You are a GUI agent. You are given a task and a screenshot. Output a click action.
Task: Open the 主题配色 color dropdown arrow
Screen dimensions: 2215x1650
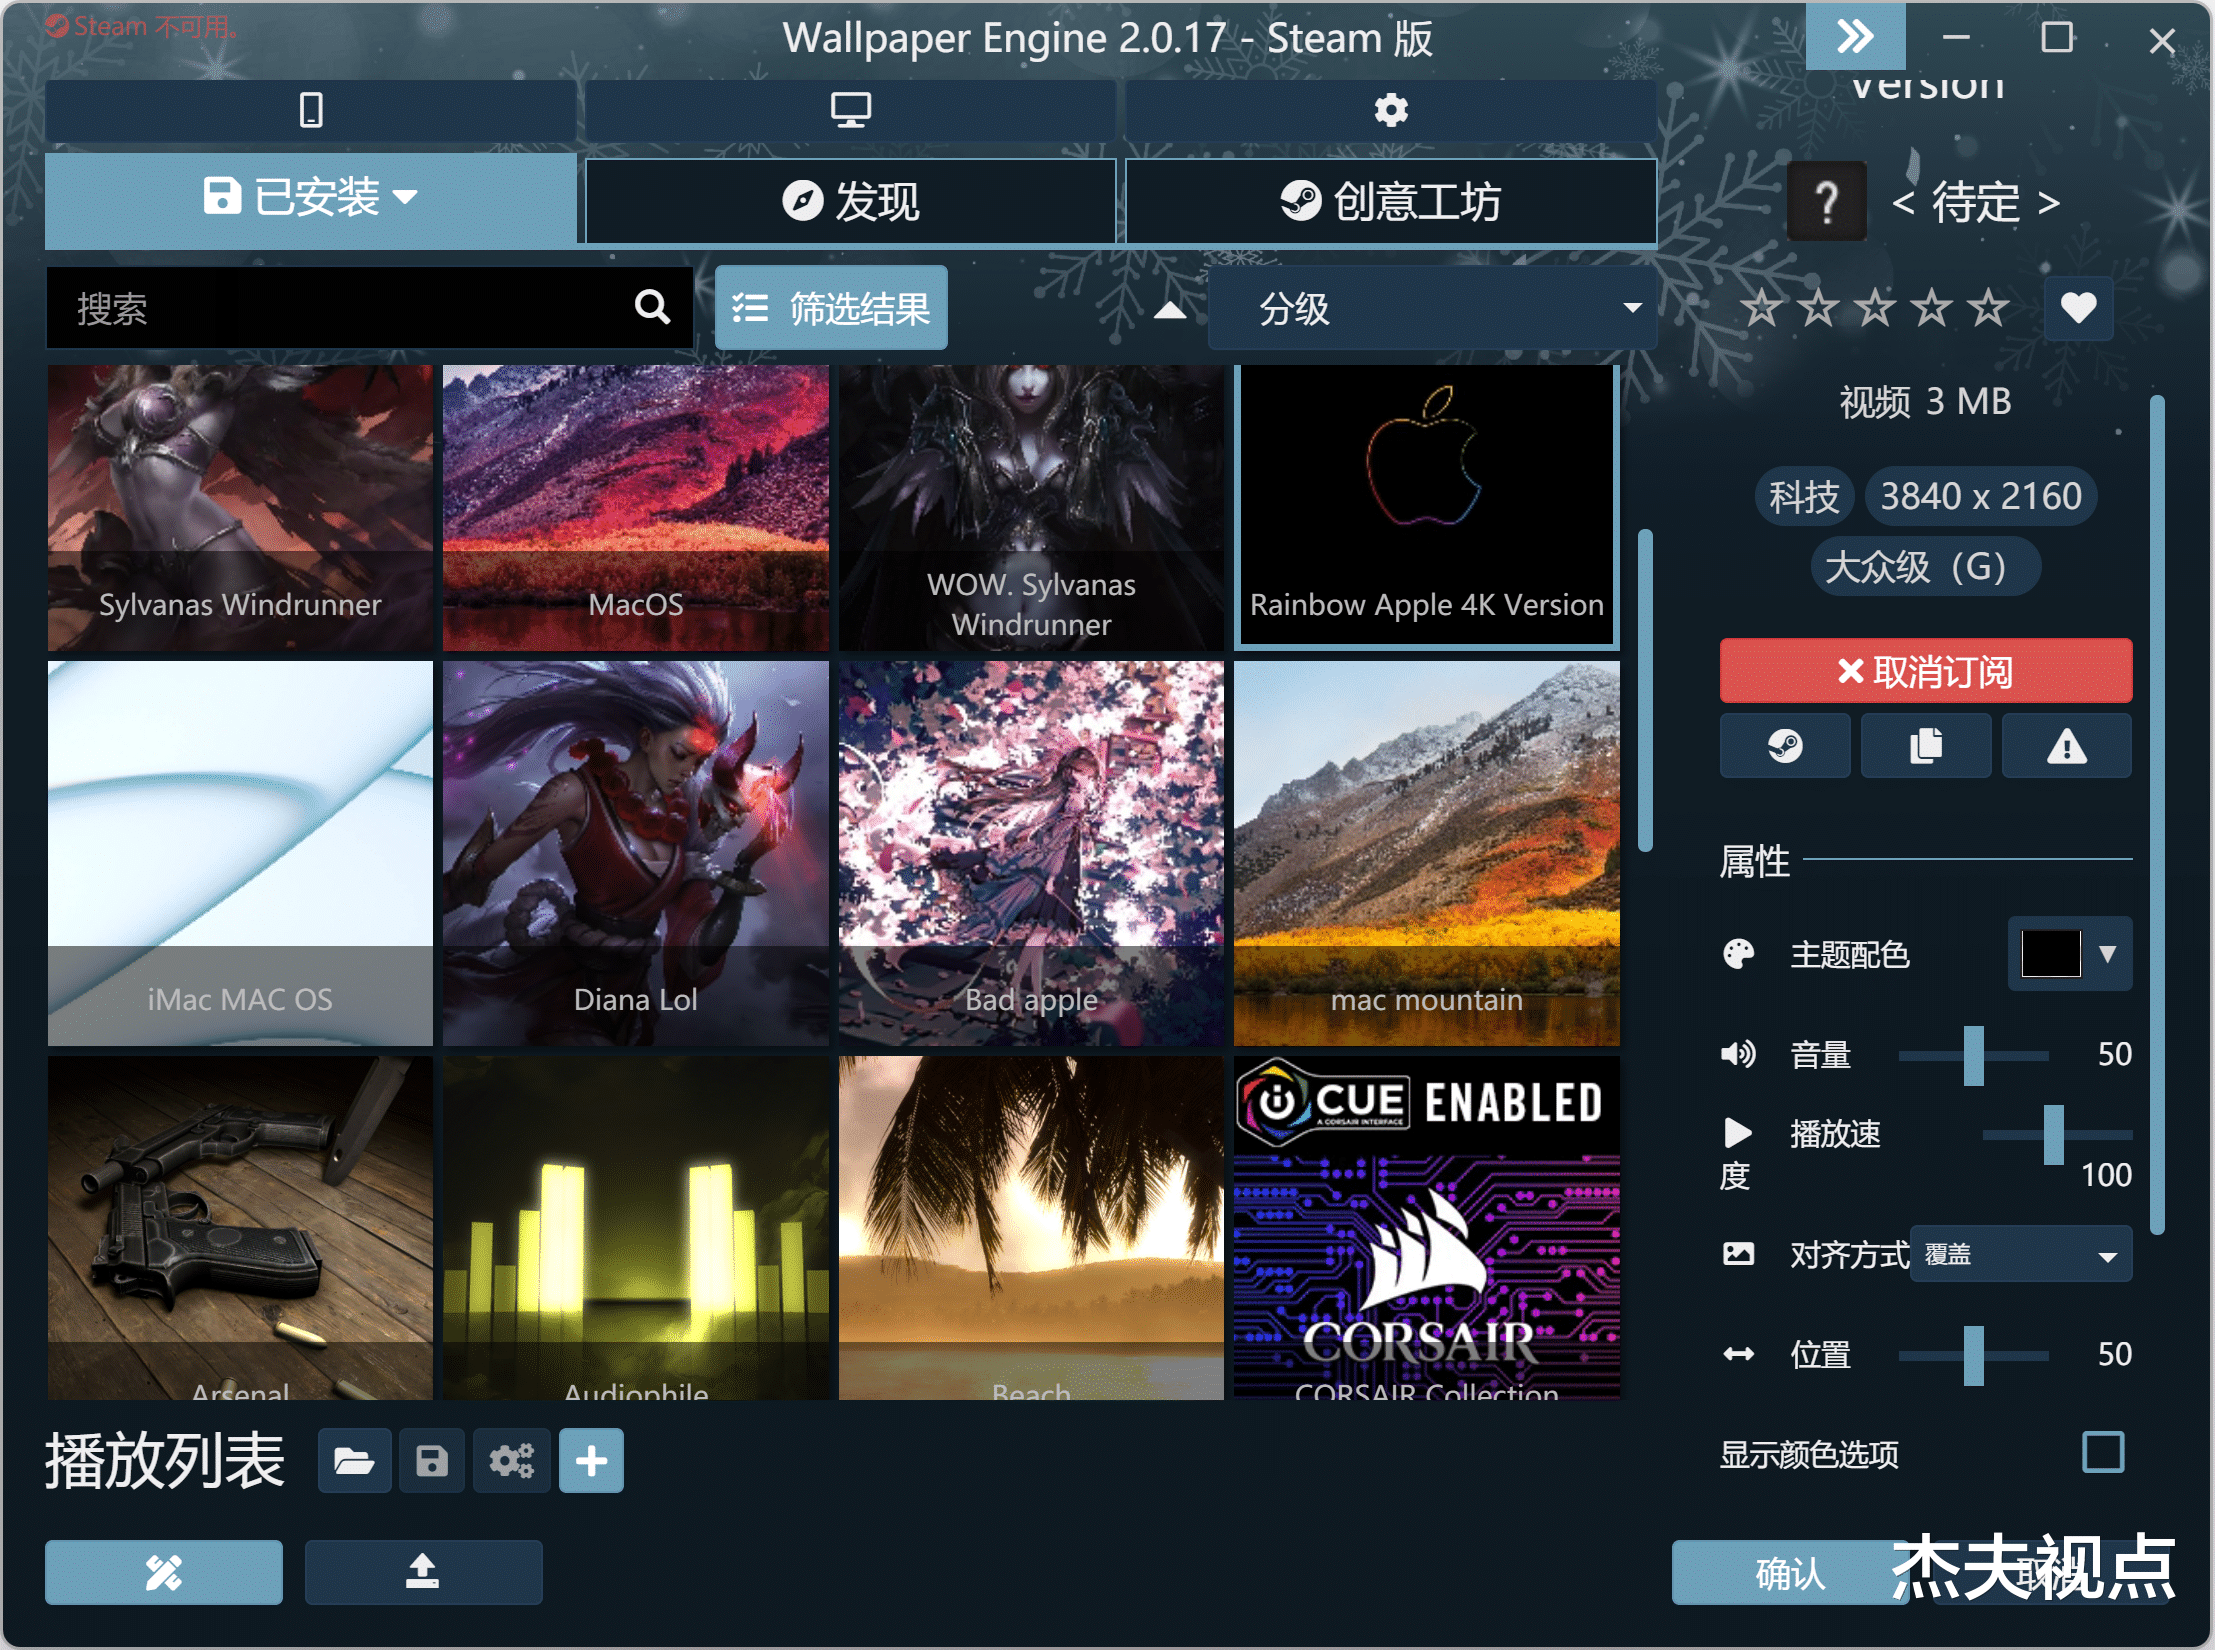coord(2107,954)
